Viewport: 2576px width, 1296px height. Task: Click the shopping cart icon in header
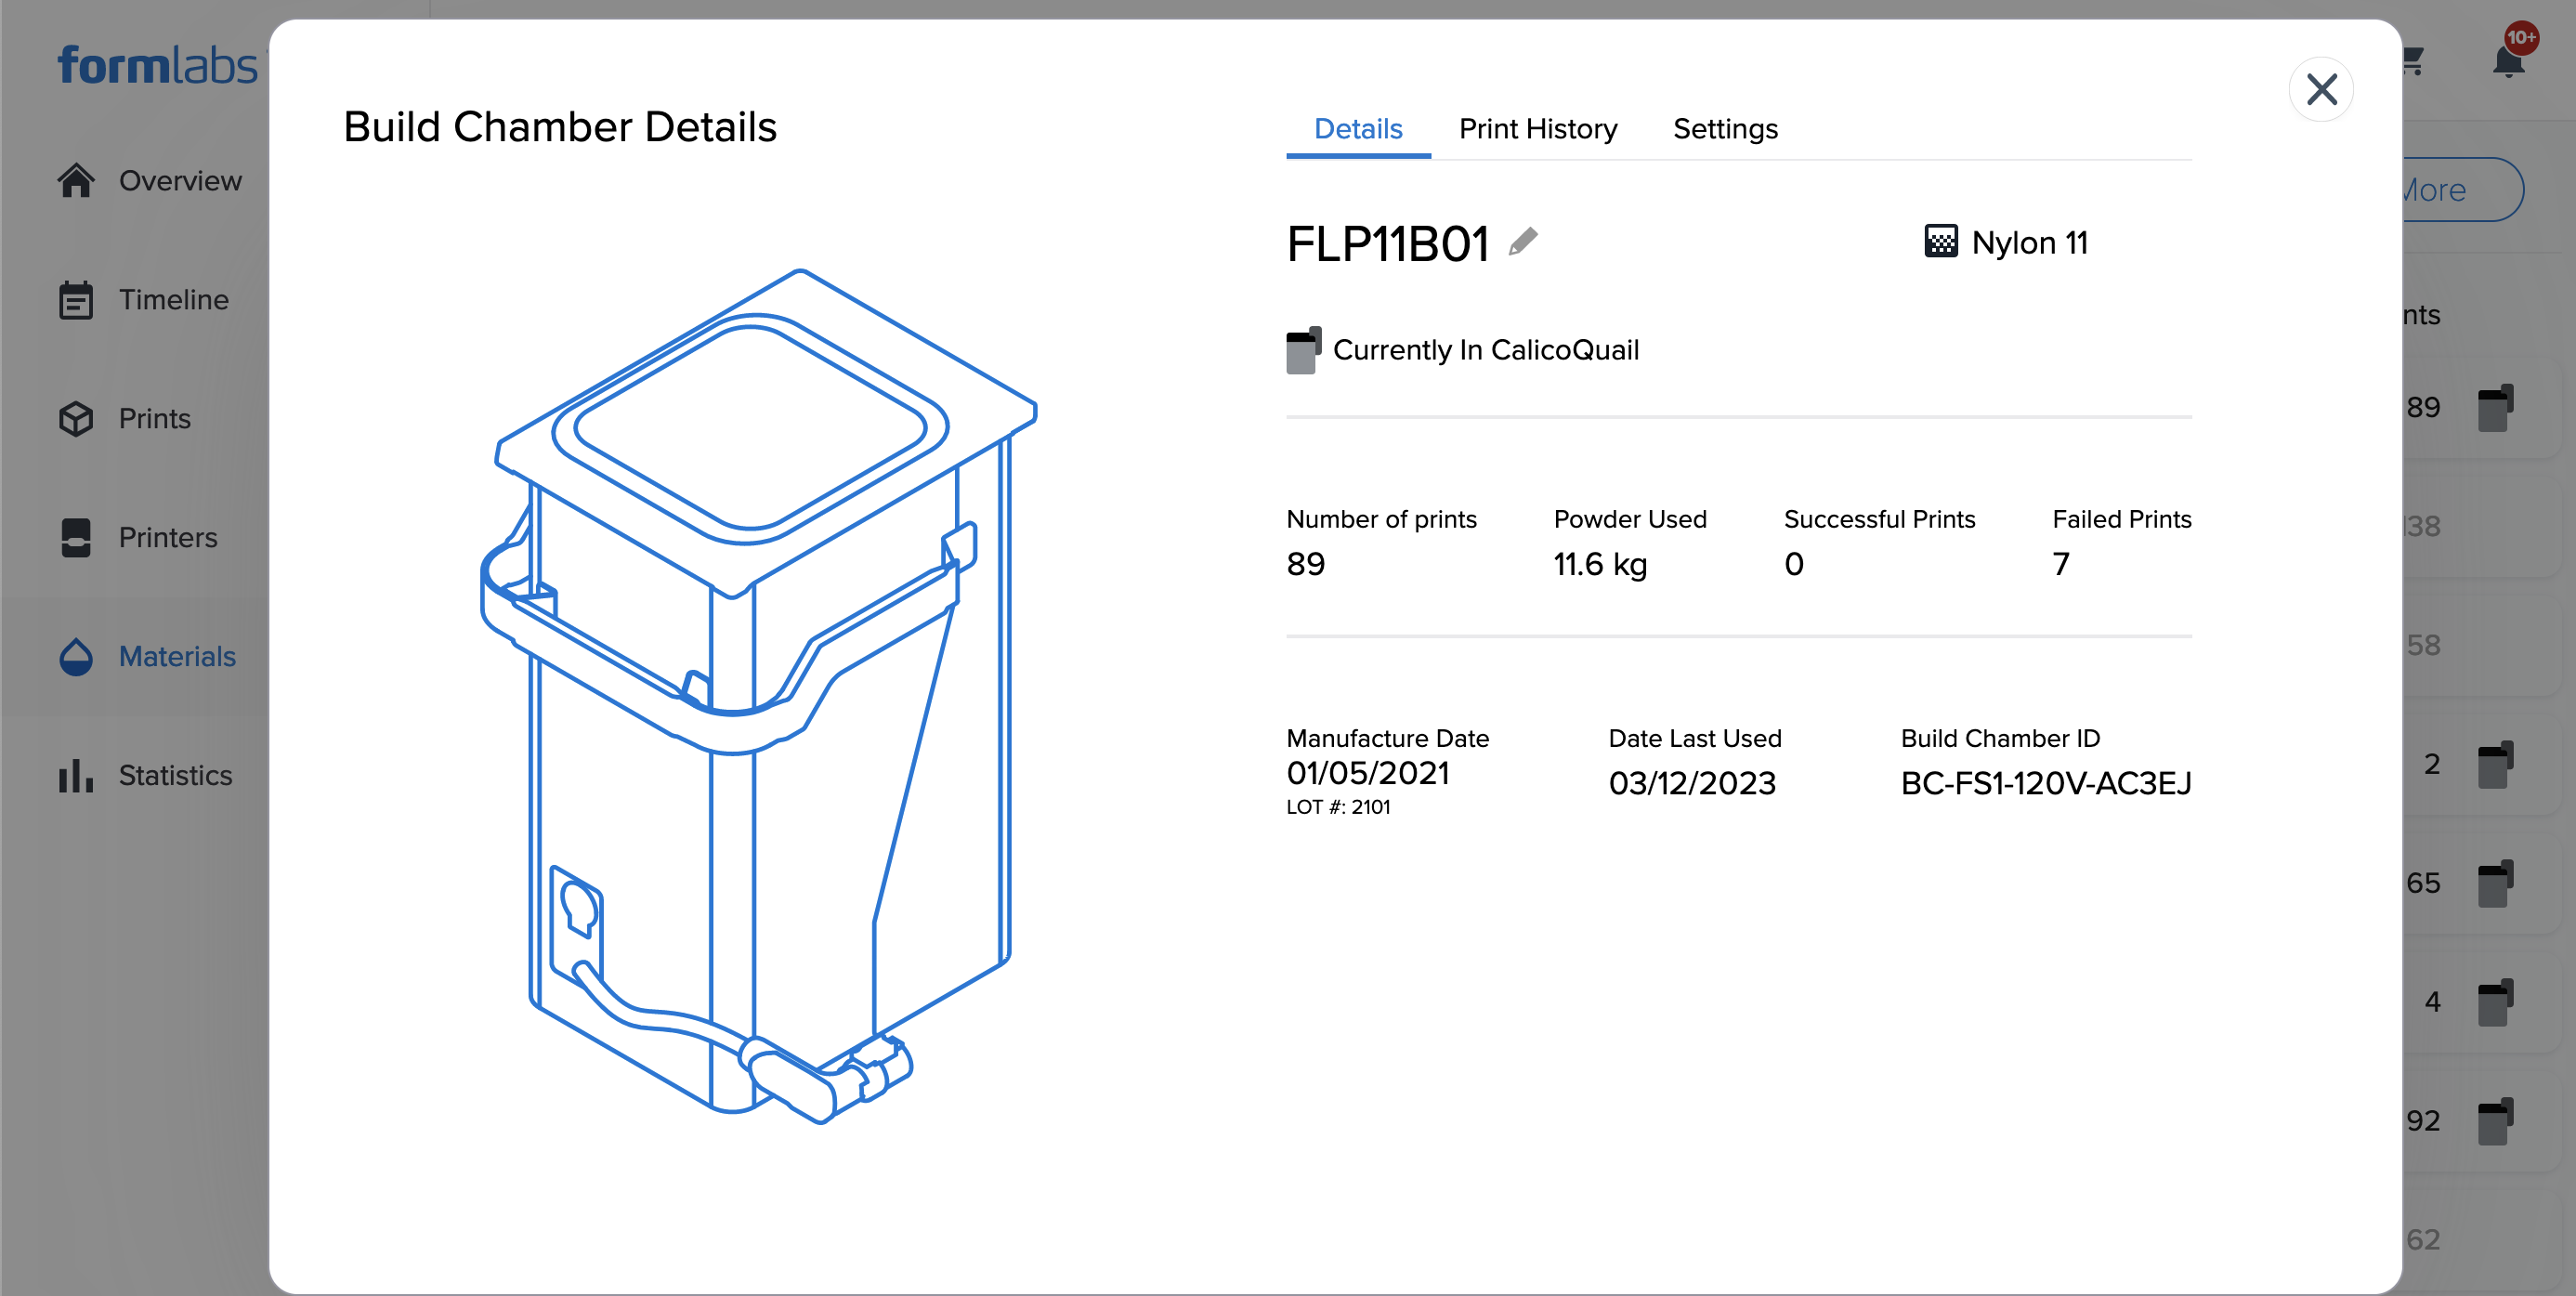2413,62
